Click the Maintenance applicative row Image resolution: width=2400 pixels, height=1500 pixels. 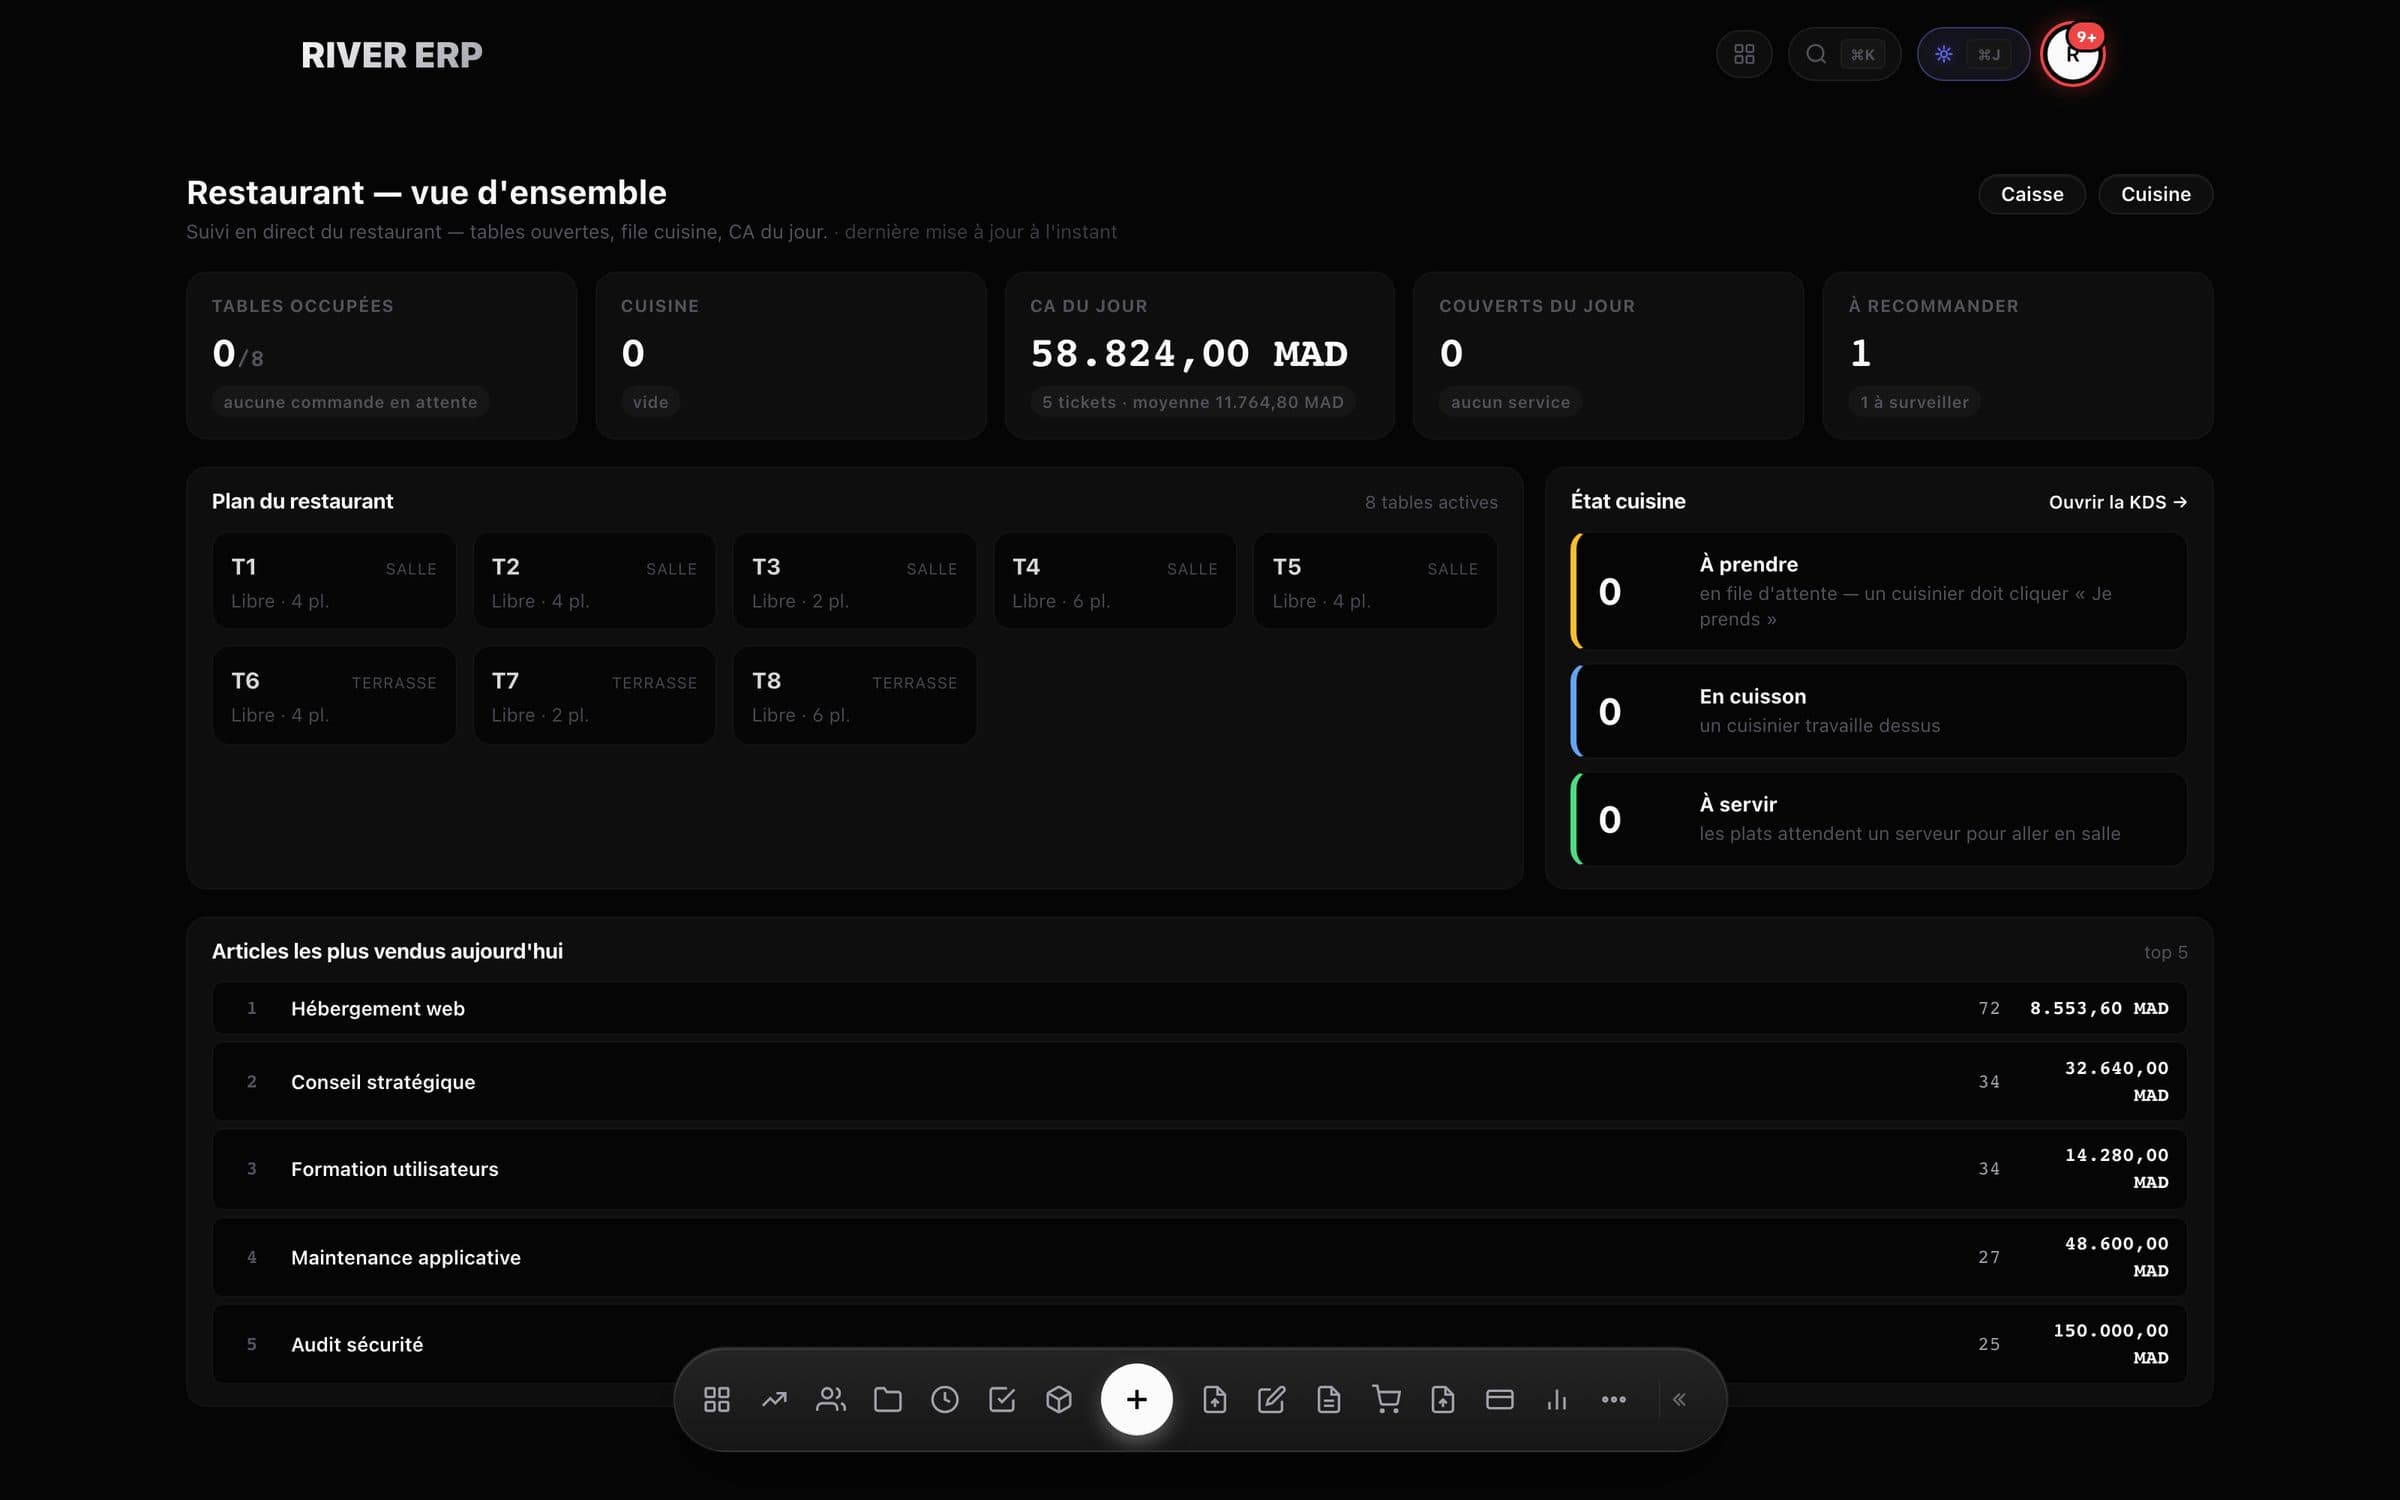[x=1199, y=1257]
